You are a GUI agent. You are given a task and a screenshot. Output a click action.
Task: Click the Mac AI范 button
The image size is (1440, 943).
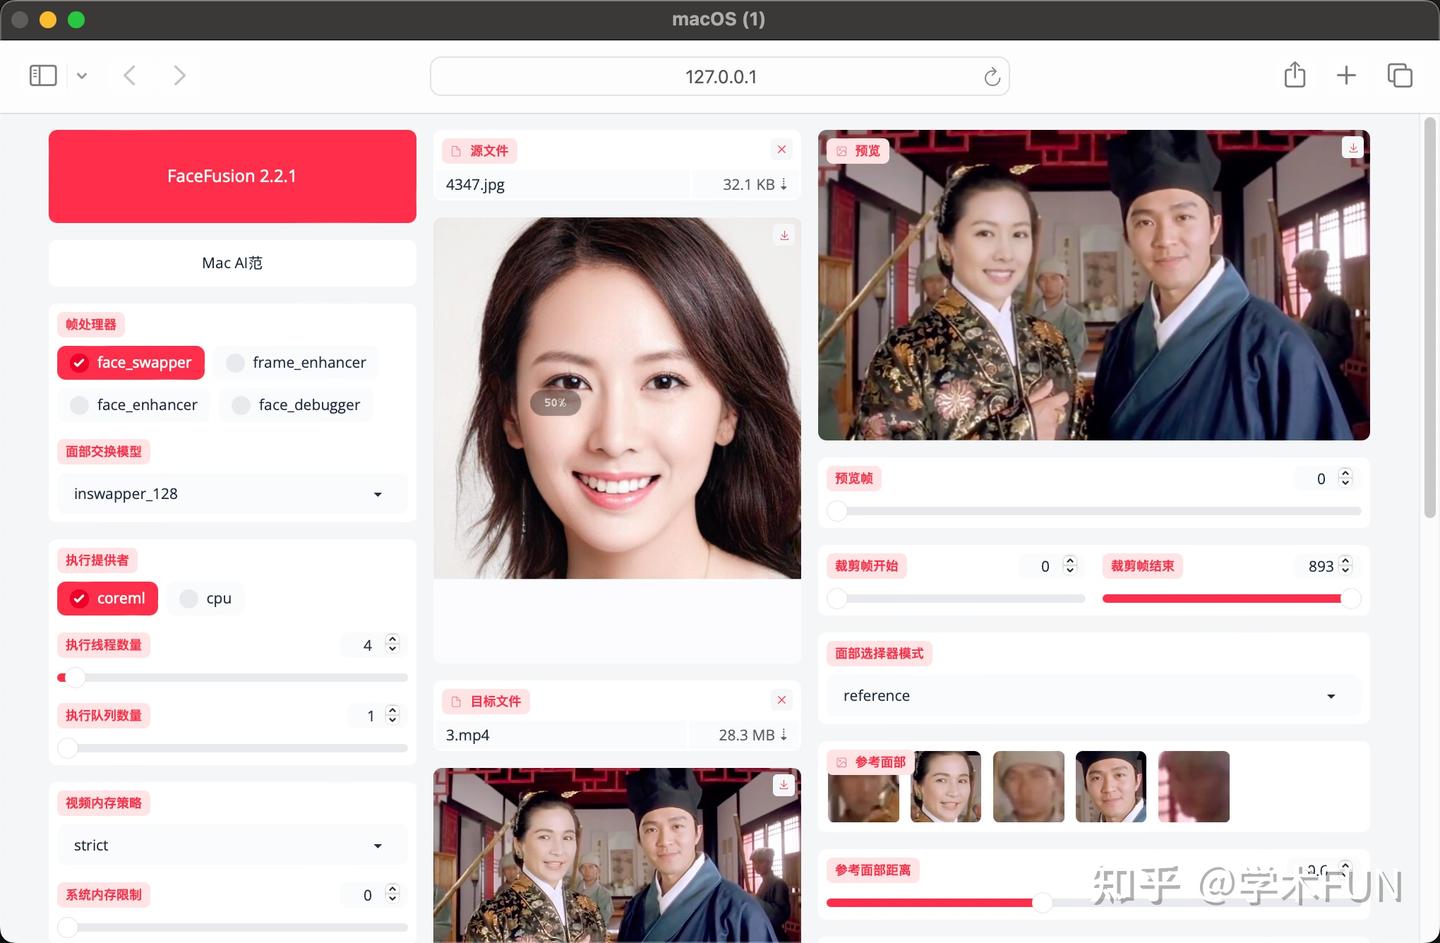(232, 262)
